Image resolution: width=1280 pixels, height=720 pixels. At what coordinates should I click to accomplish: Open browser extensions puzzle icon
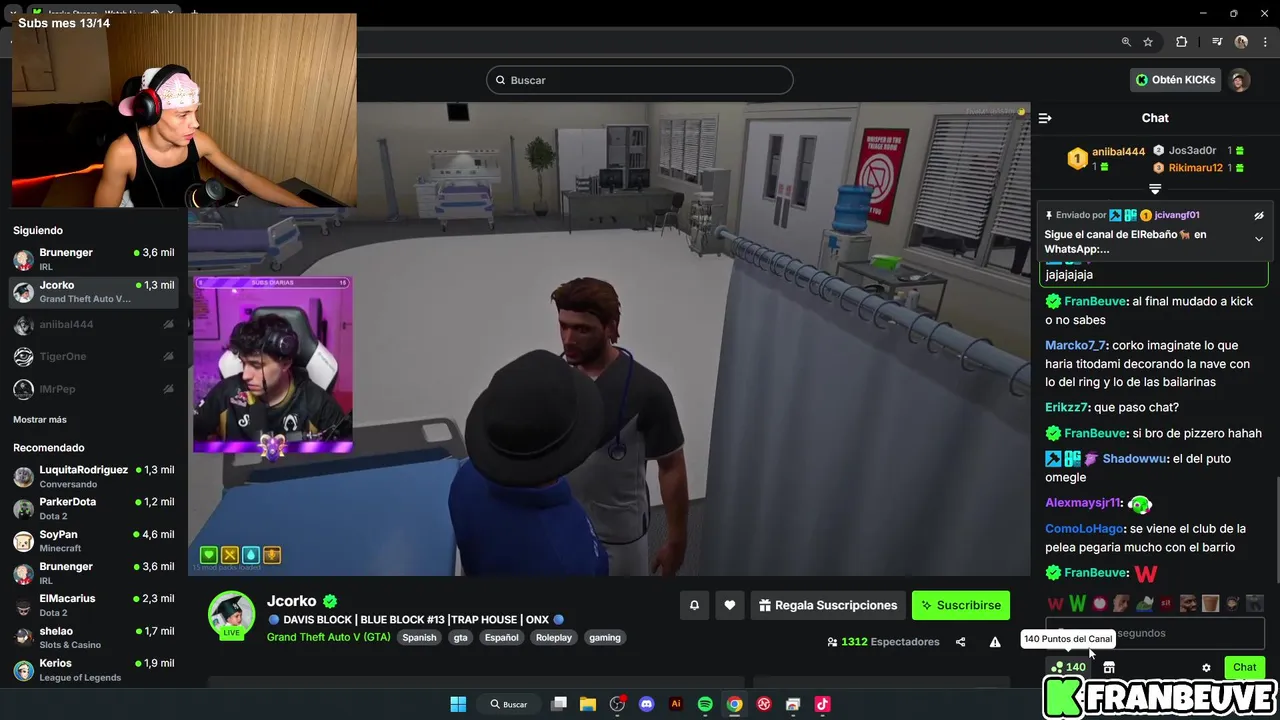click(x=1181, y=42)
